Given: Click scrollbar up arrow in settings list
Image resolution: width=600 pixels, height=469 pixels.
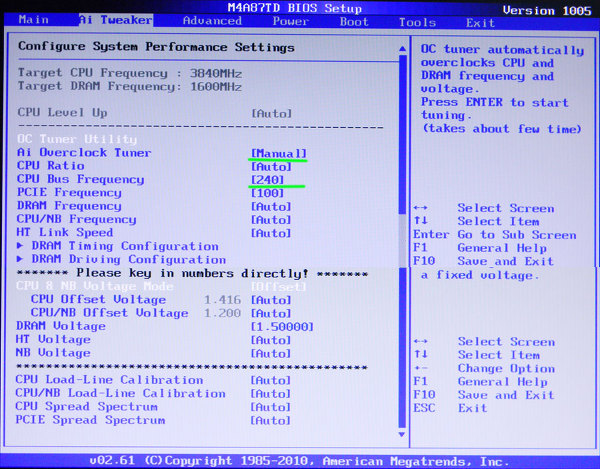Looking at the screenshot, I should (402, 49).
